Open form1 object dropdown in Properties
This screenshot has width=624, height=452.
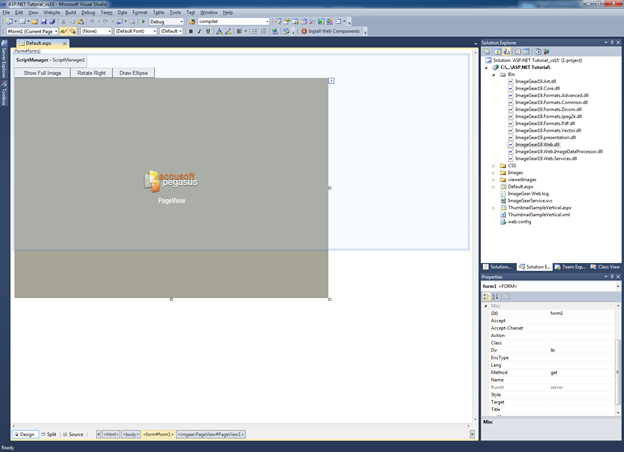click(x=618, y=286)
